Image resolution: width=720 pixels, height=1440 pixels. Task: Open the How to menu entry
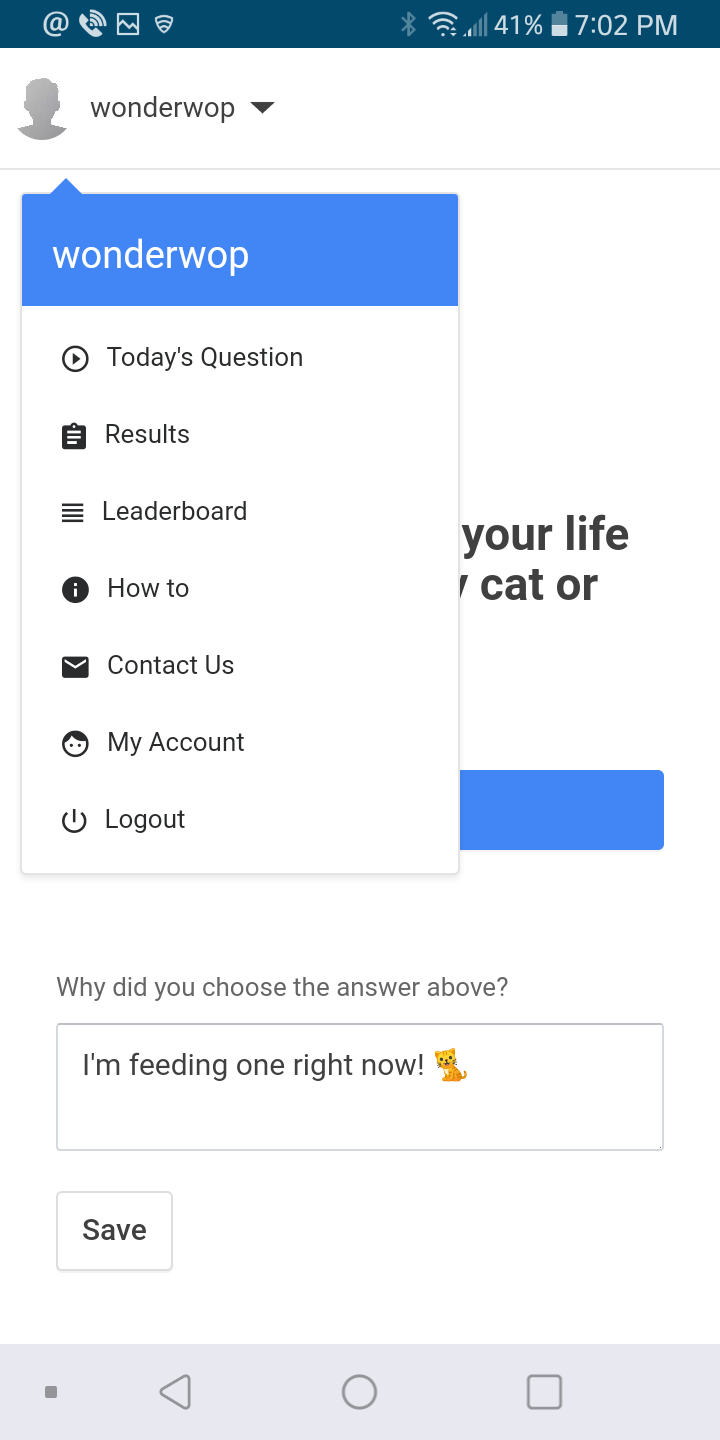click(148, 589)
